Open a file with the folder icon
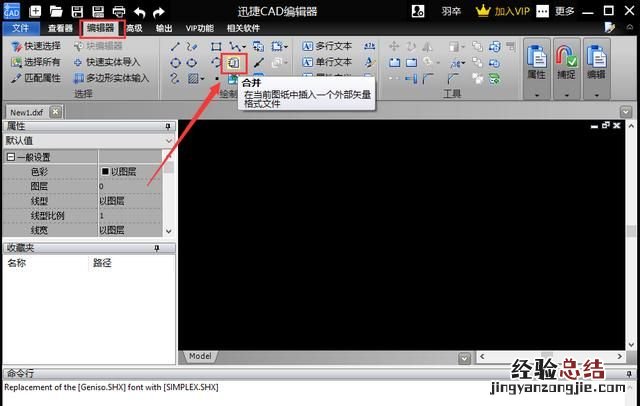 [x=56, y=11]
